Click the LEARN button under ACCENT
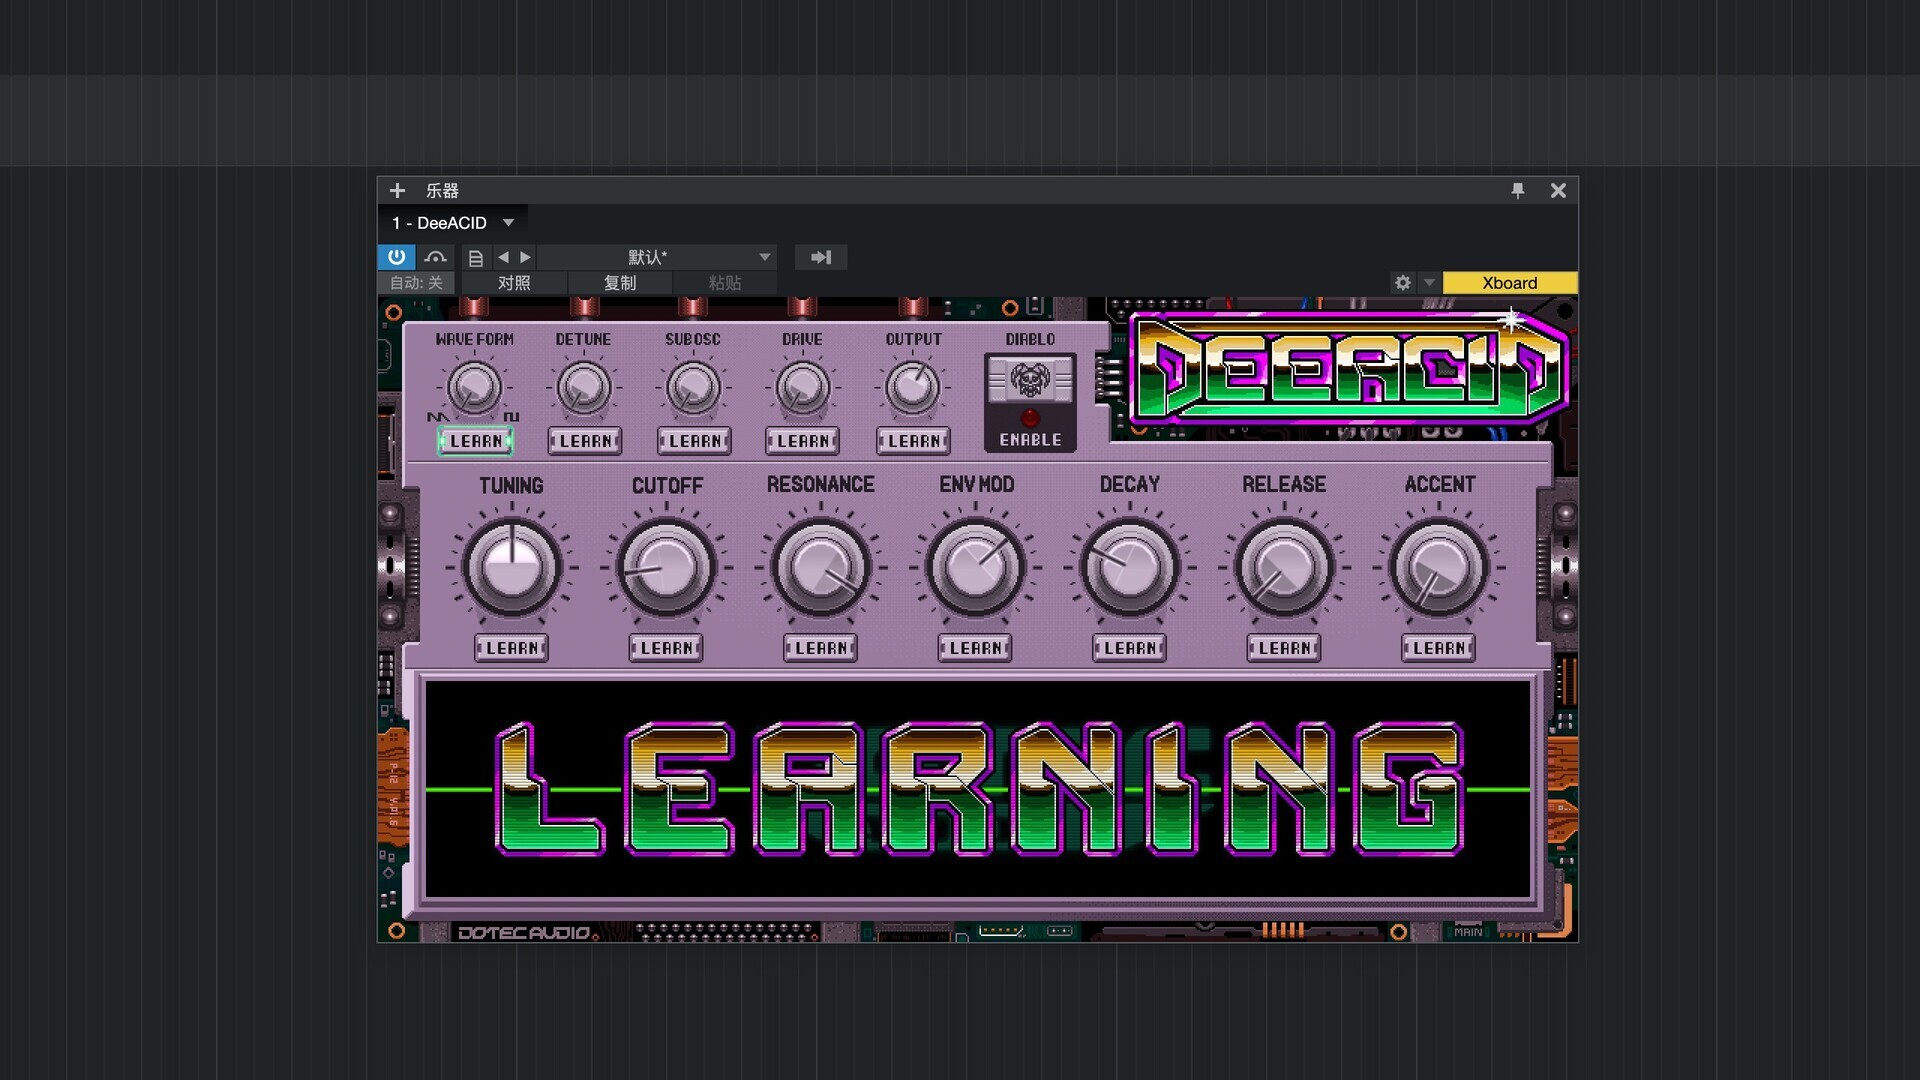 click(1439, 648)
